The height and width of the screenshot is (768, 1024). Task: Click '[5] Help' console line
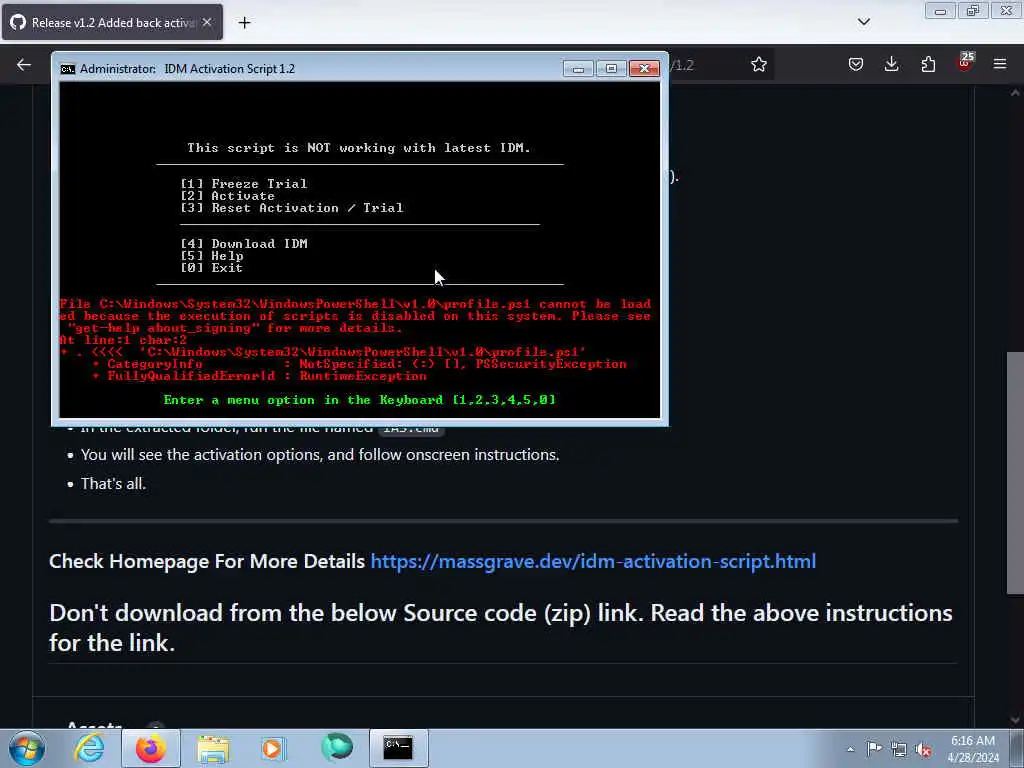click(212, 256)
